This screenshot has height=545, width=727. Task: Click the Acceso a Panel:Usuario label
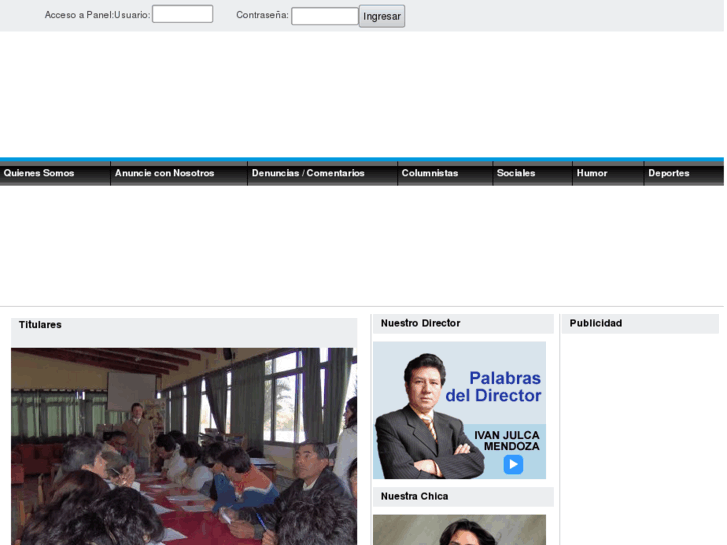pyautogui.click(x=97, y=15)
